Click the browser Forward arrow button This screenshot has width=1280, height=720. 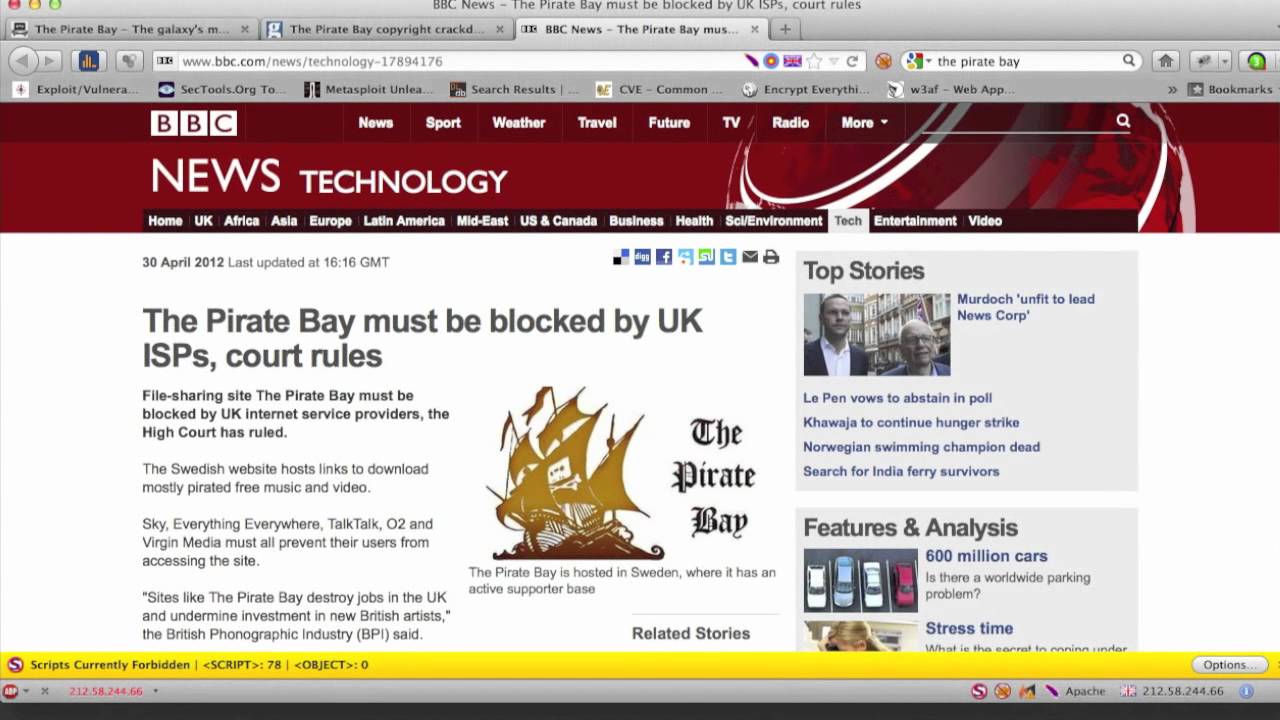coord(49,61)
